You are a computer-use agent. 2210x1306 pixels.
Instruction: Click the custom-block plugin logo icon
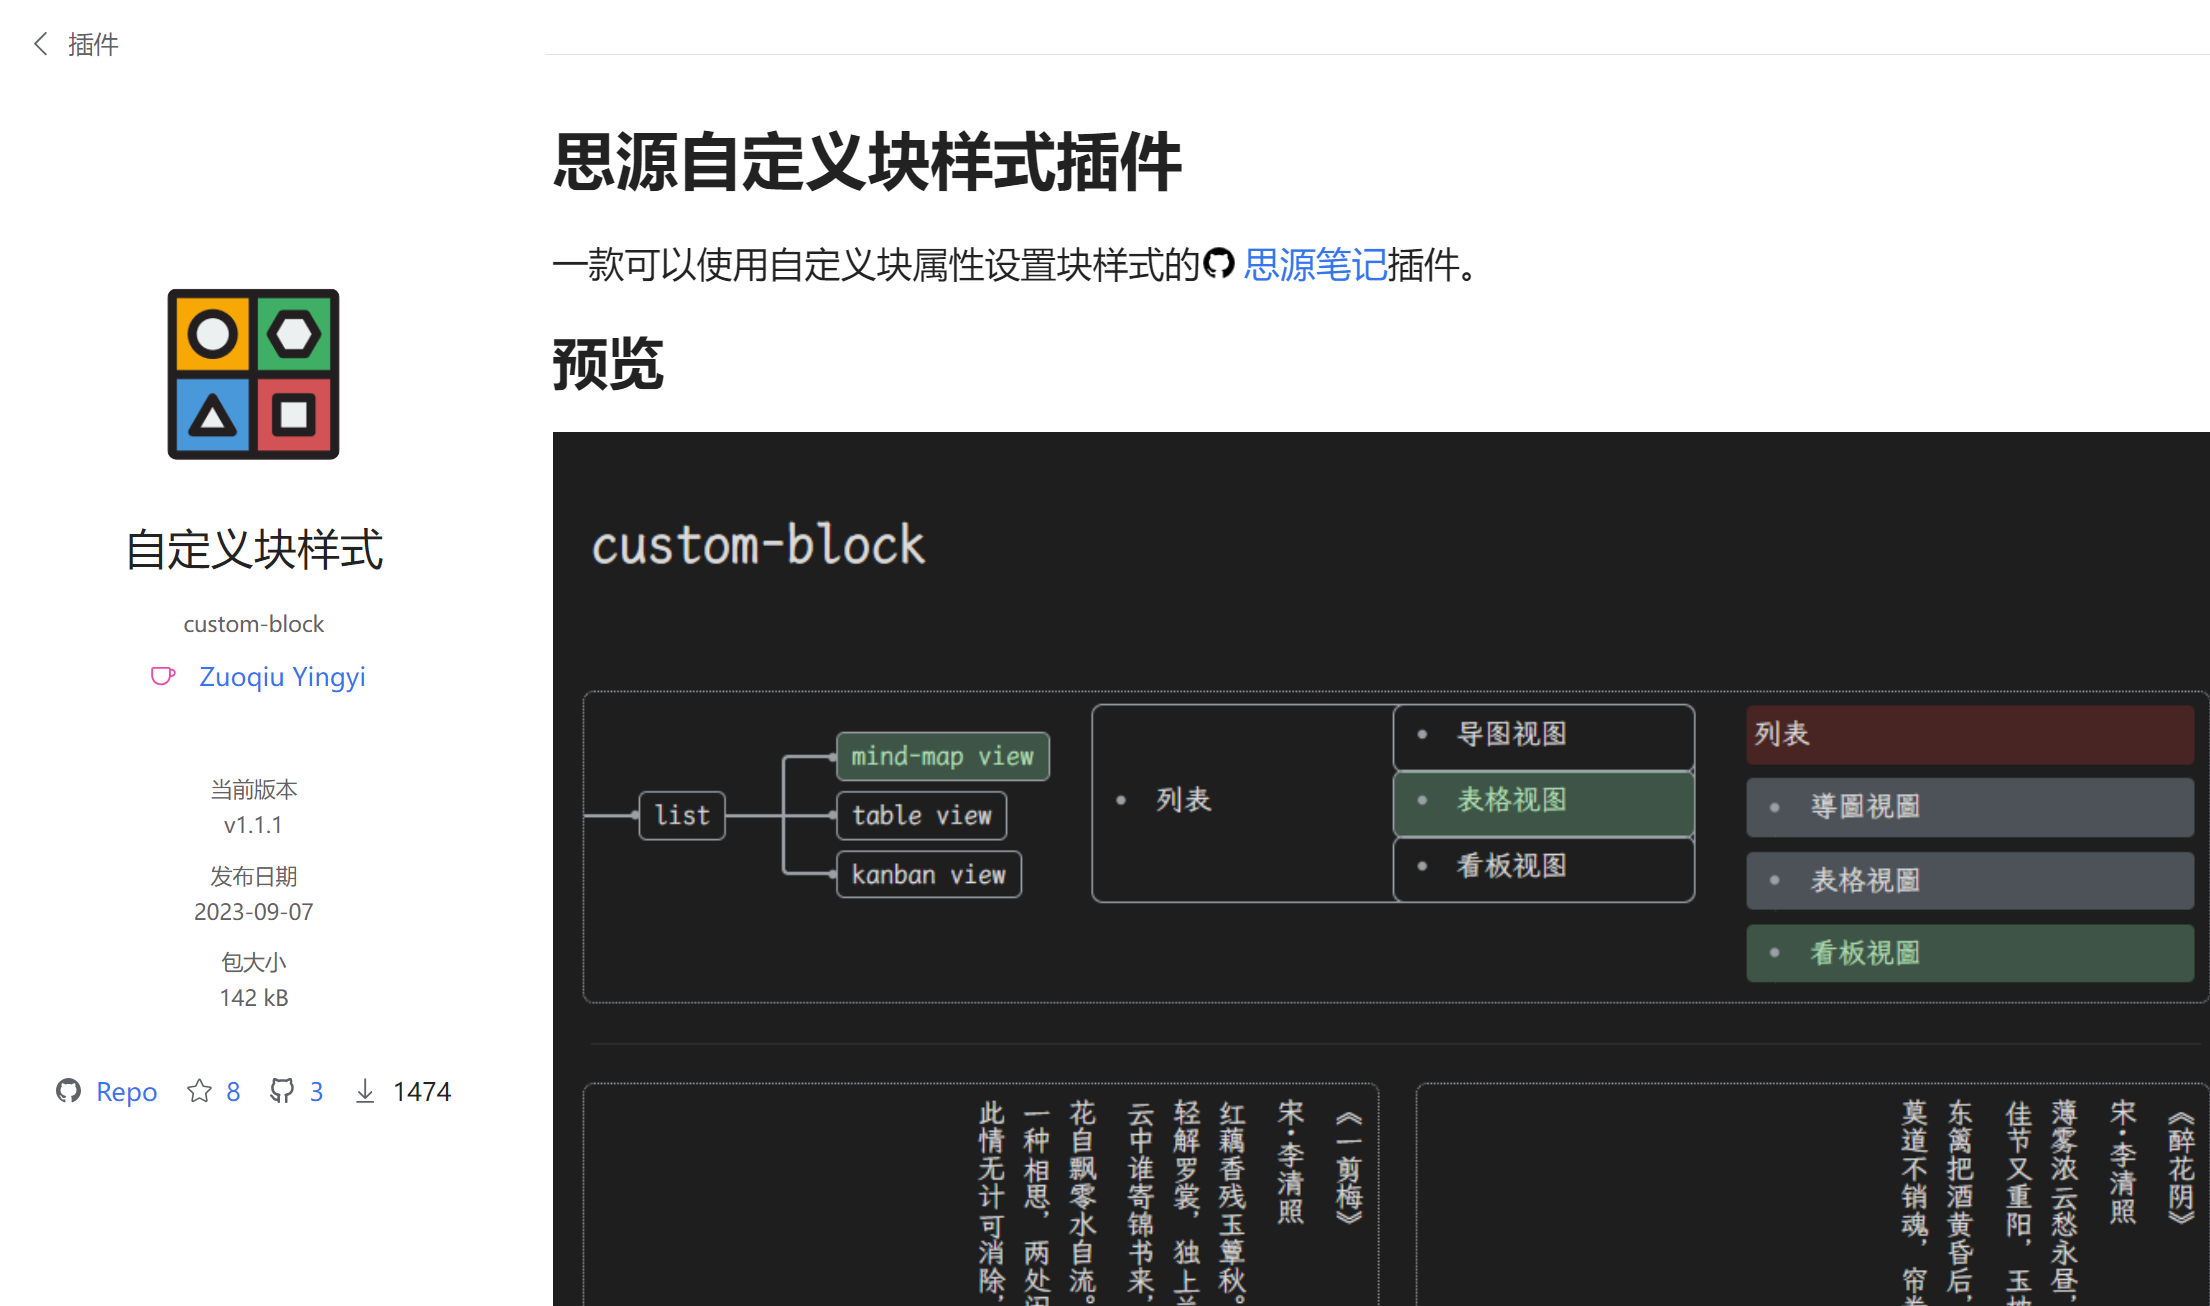(x=253, y=374)
